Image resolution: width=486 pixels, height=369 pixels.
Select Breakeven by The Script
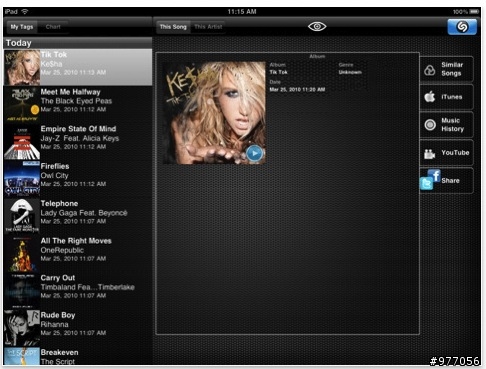(x=78, y=356)
